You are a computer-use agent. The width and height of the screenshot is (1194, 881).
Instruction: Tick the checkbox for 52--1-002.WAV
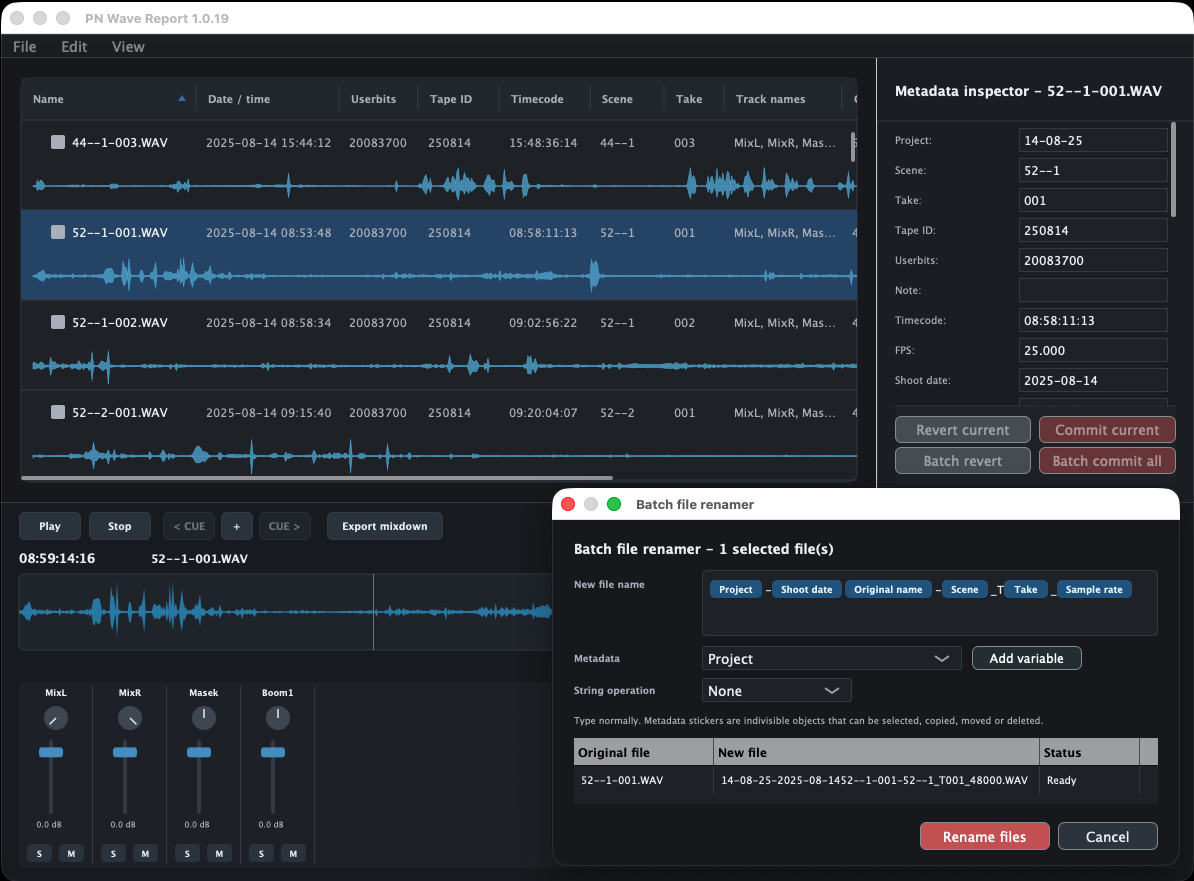point(58,322)
